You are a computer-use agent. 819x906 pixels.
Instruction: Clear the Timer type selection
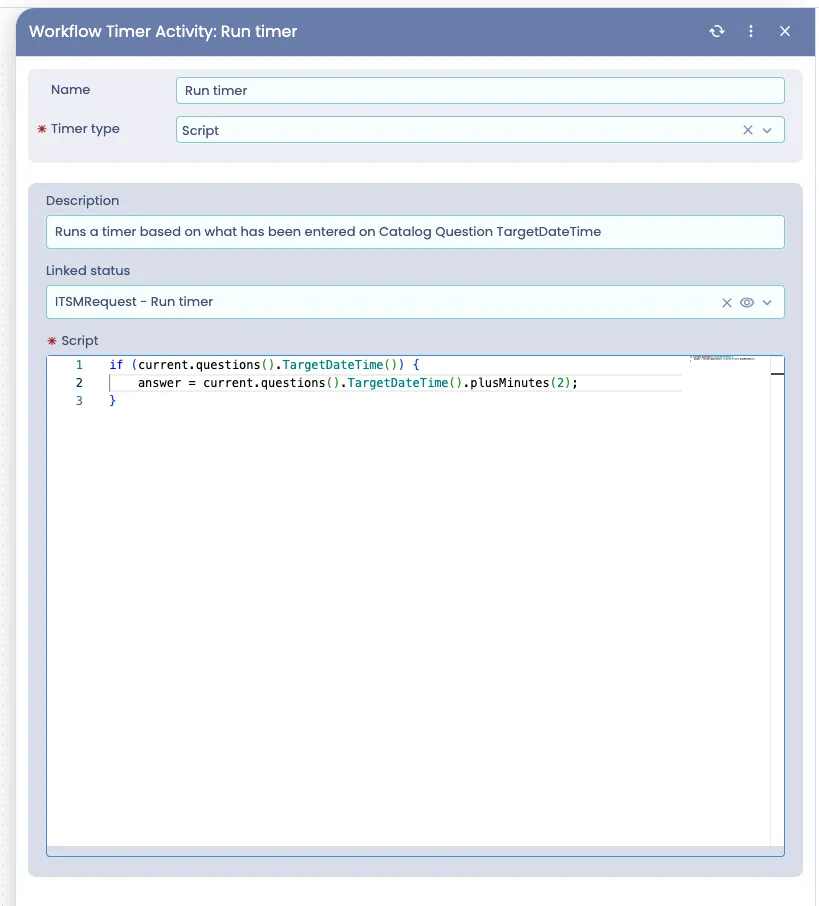click(x=747, y=130)
